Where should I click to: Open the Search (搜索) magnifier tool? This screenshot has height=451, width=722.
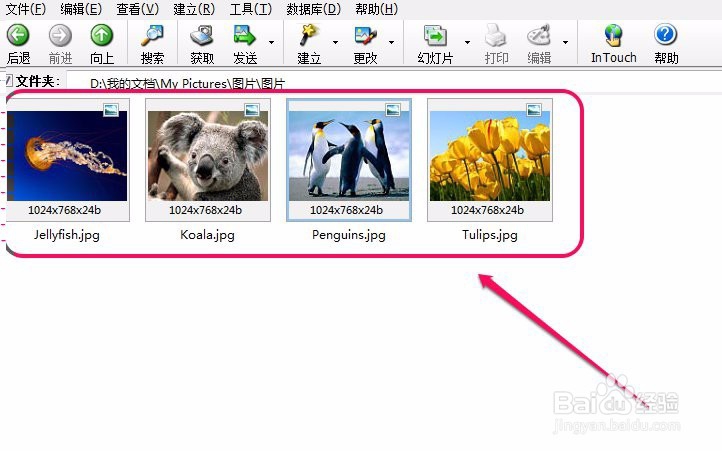coord(152,35)
